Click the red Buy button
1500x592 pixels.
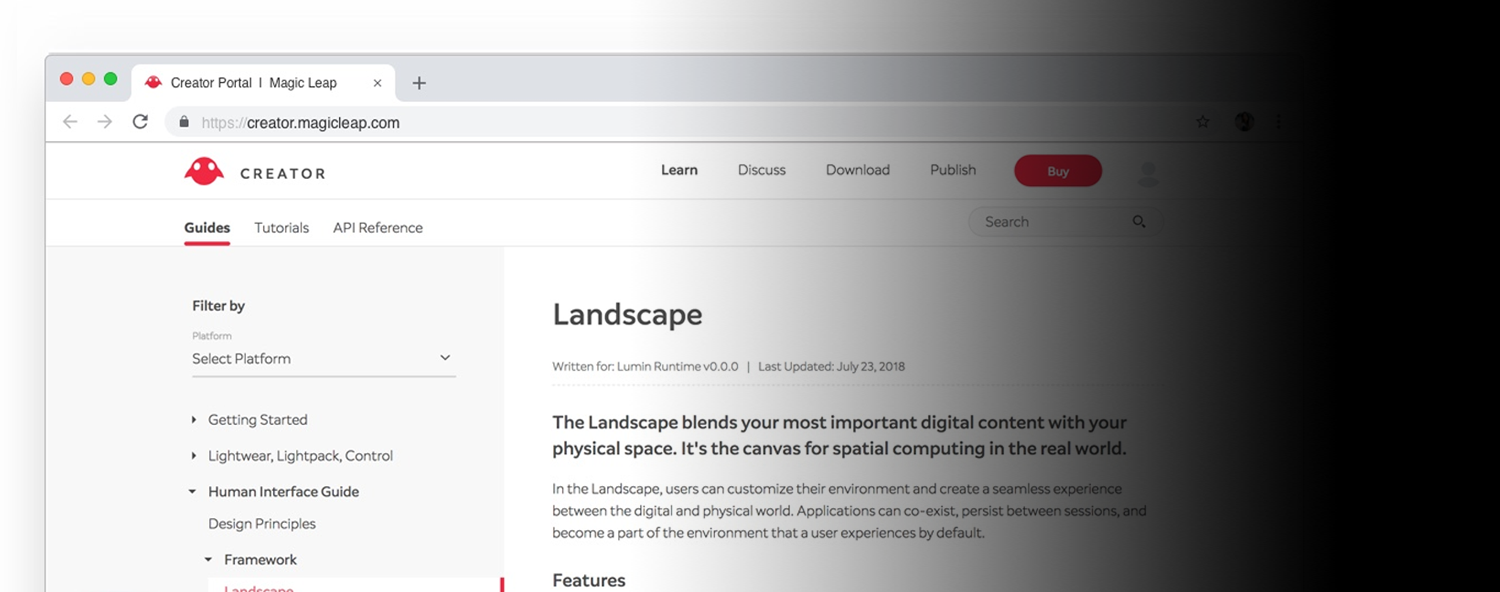click(1058, 171)
